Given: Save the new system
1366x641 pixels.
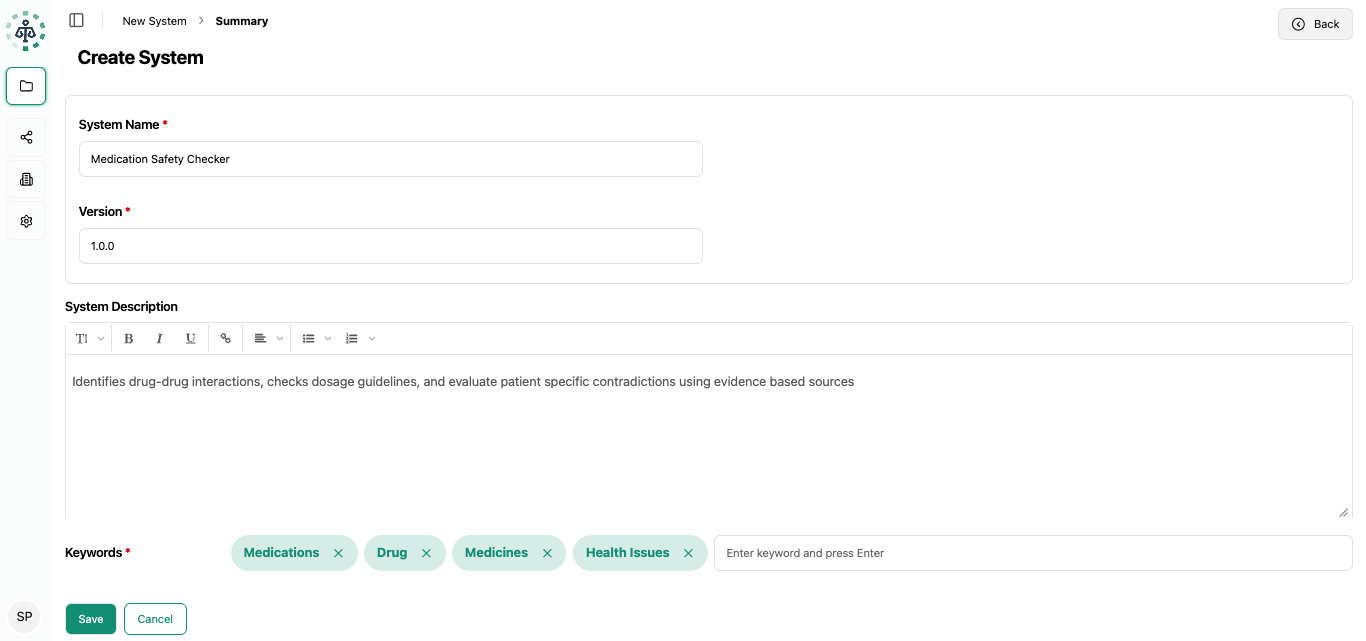Looking at the screenshot, I should (91, 619).
